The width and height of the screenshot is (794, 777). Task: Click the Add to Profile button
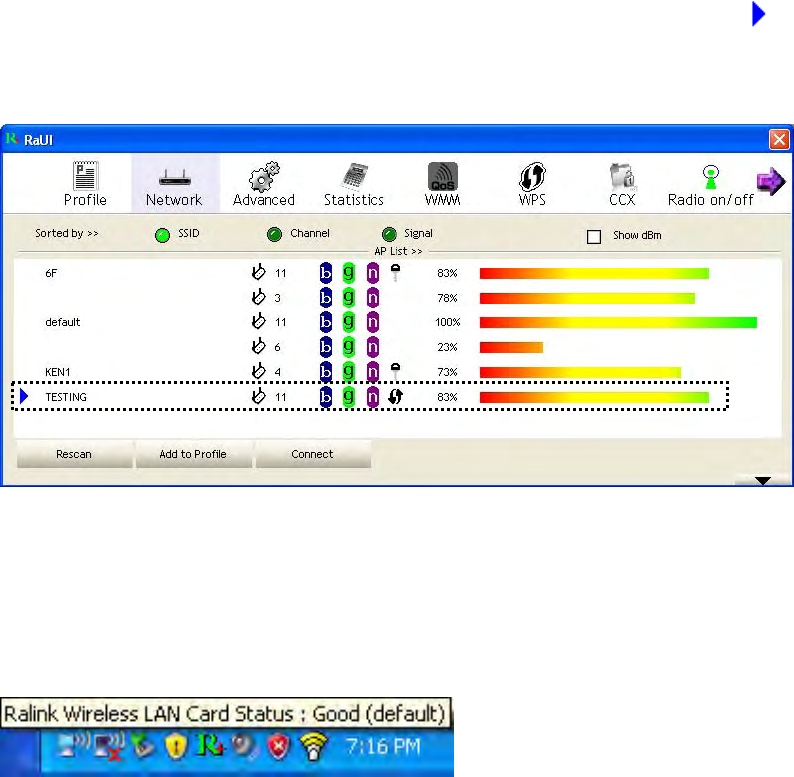pyautogui.click(x=193, y=454)
